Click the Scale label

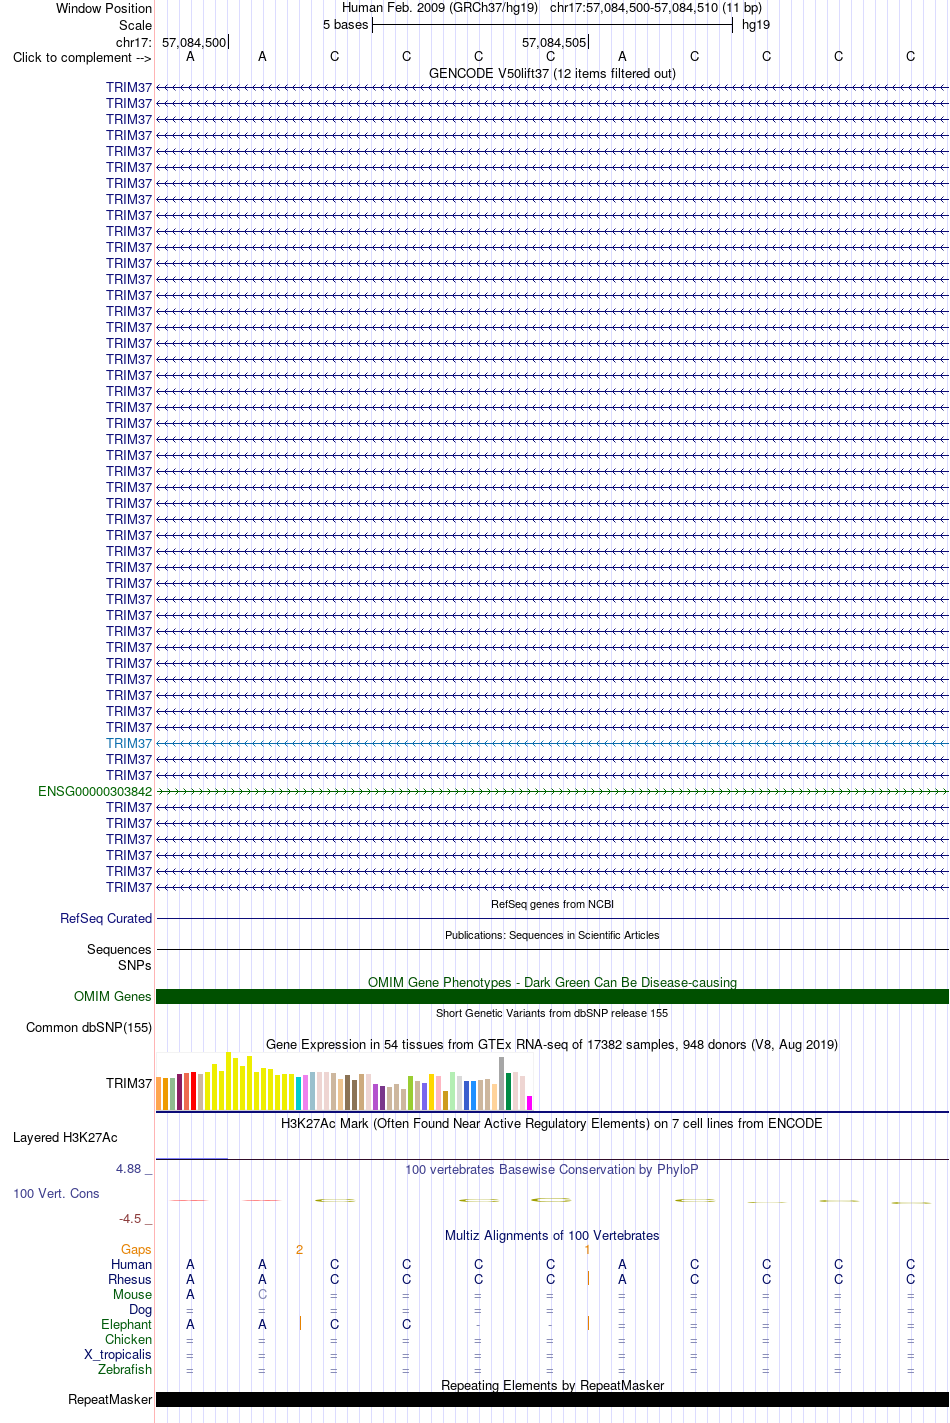click(x=135, y=25)
